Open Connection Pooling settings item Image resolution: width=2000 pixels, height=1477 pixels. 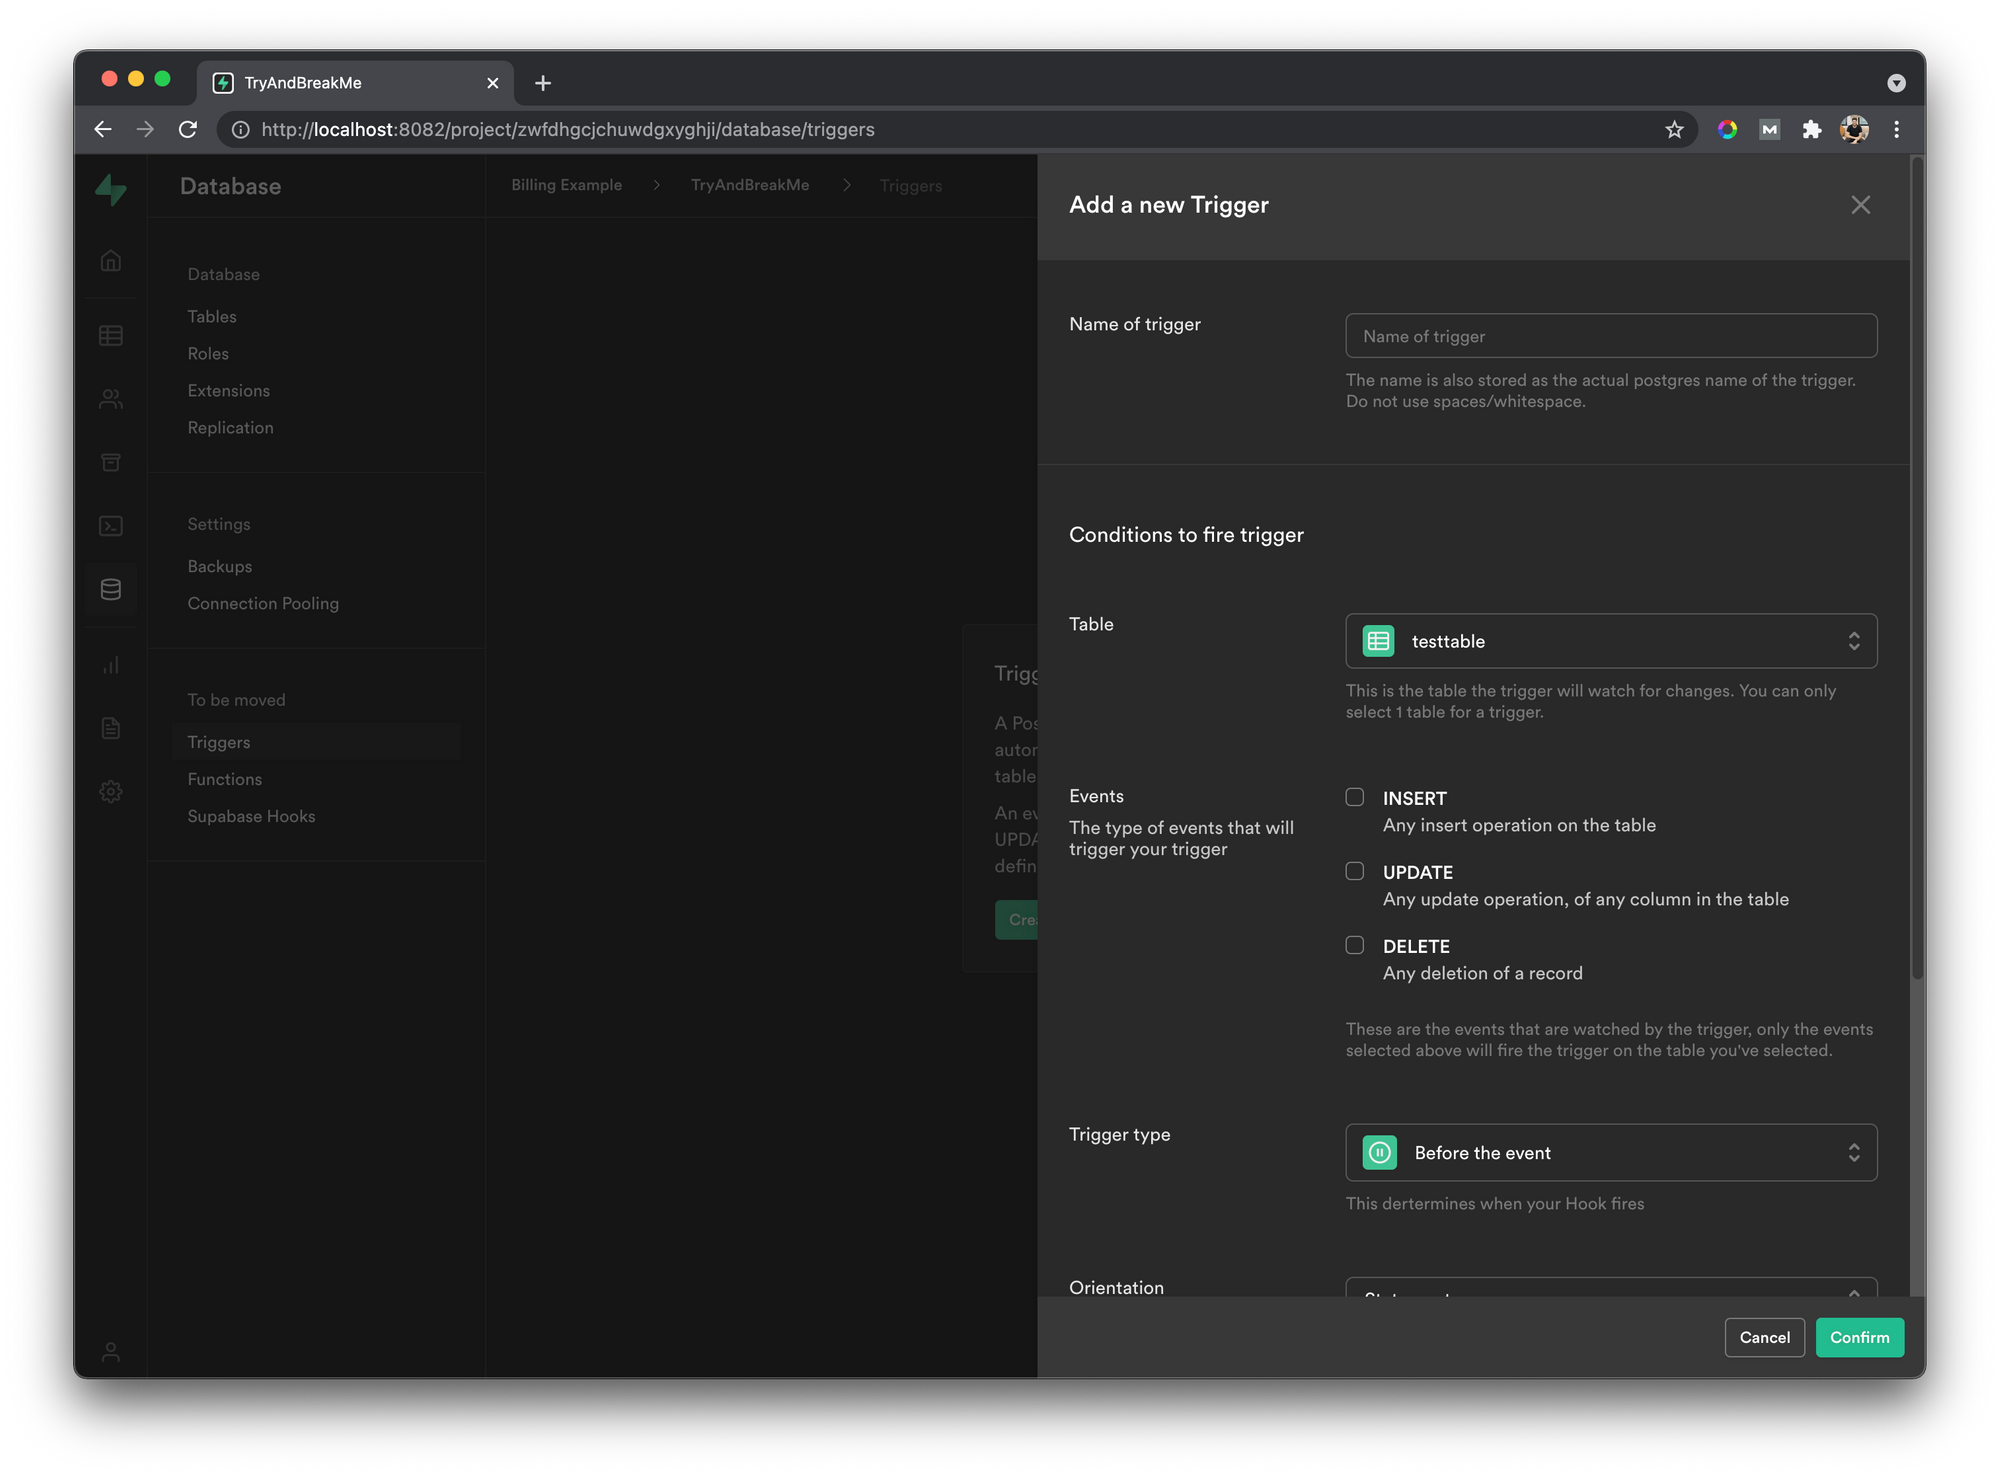(x=263, y=604)
